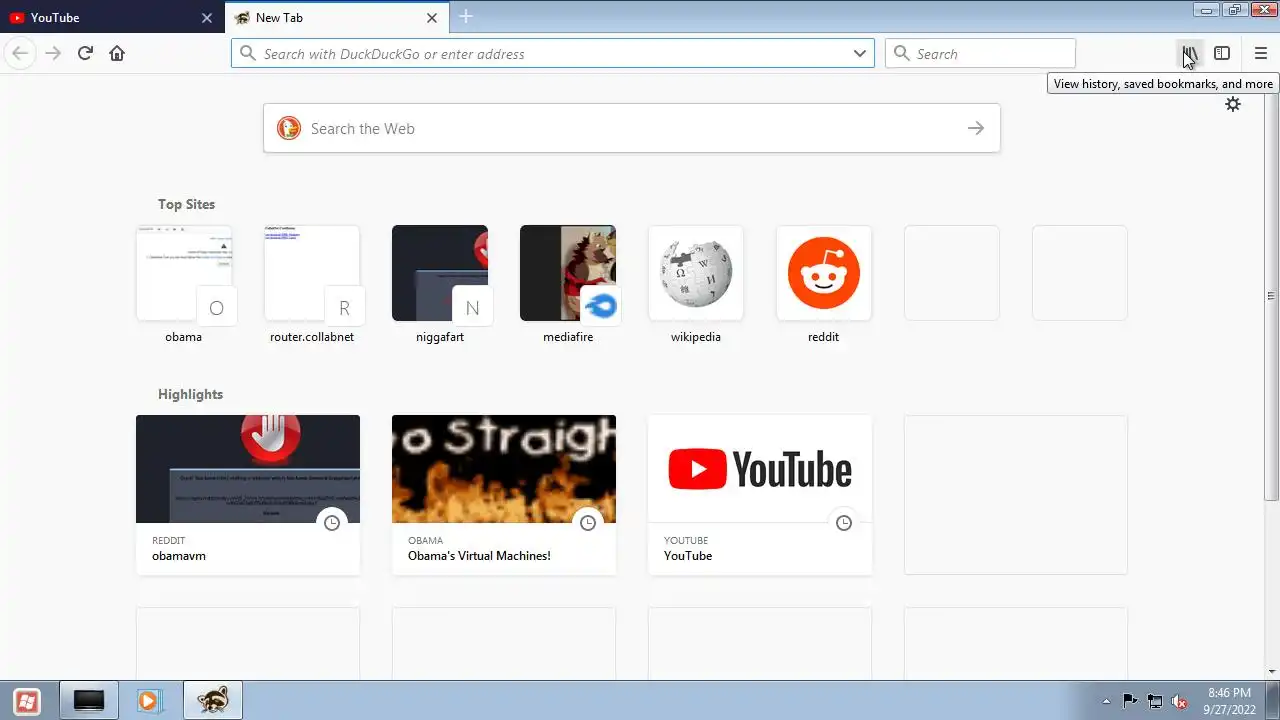The height and width of the screenshot is (720, 1280).
Task: Close the New Tab tab
Action: [432, 18]
